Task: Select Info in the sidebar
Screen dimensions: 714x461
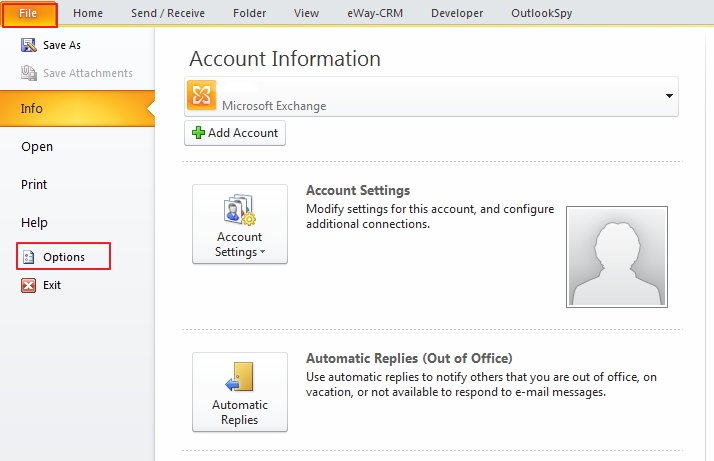Action: tap(77, 108)
